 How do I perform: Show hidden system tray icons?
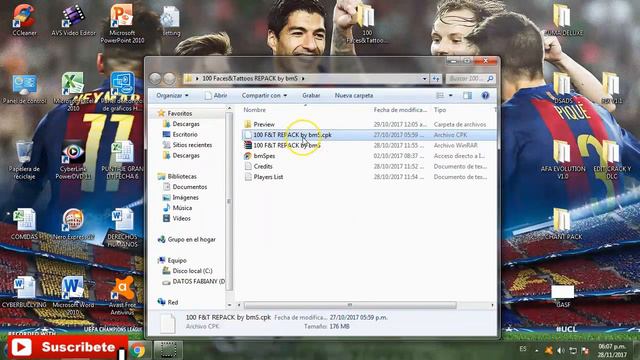[537, 350]
